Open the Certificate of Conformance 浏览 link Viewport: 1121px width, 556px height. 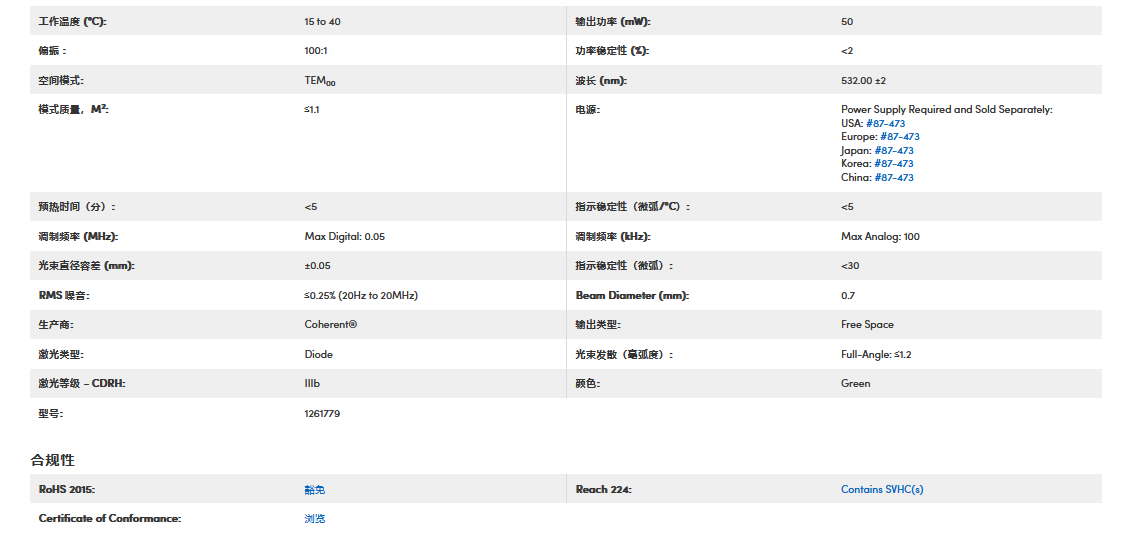[x=315, y=519]
